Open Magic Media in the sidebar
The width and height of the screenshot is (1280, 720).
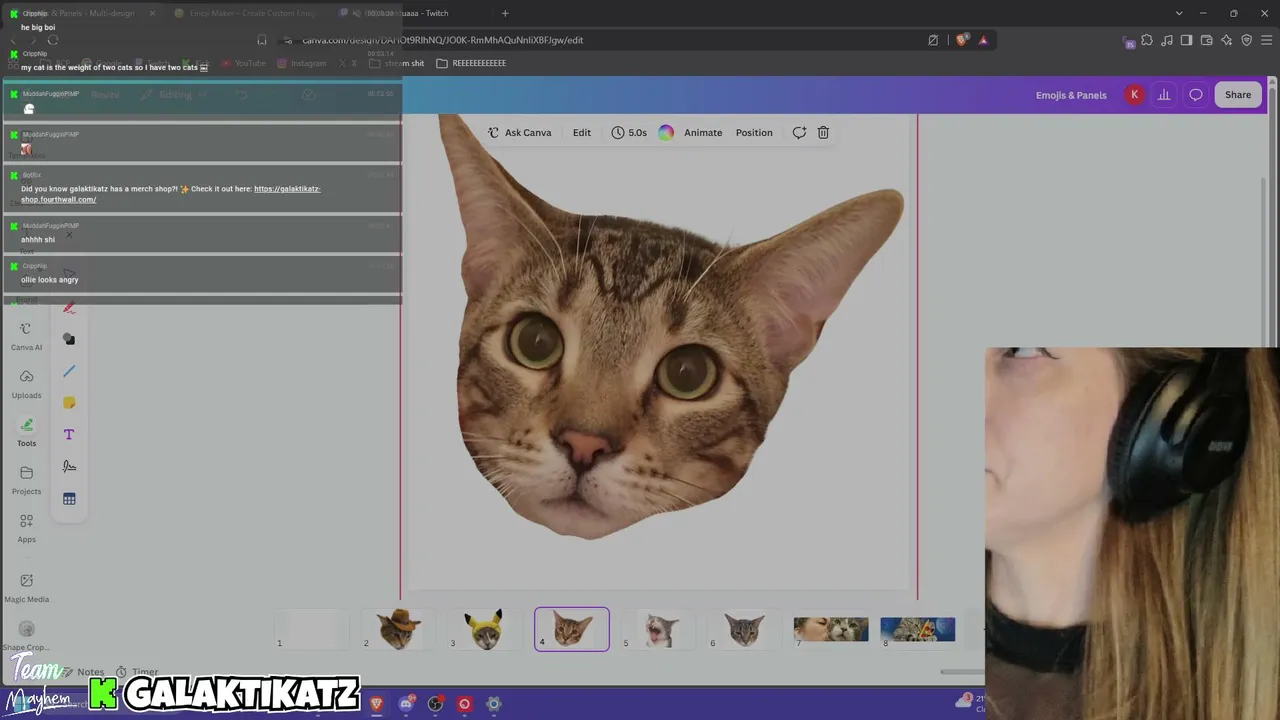pos(26,587)
